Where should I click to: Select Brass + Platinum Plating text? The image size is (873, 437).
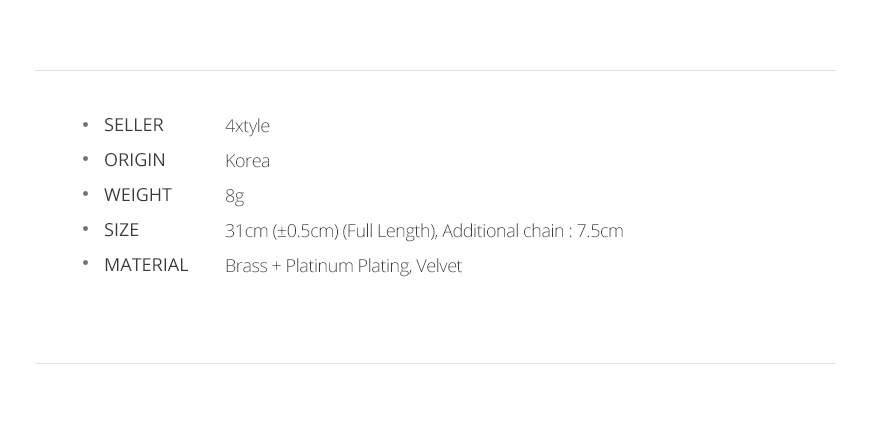click(318, 266)
